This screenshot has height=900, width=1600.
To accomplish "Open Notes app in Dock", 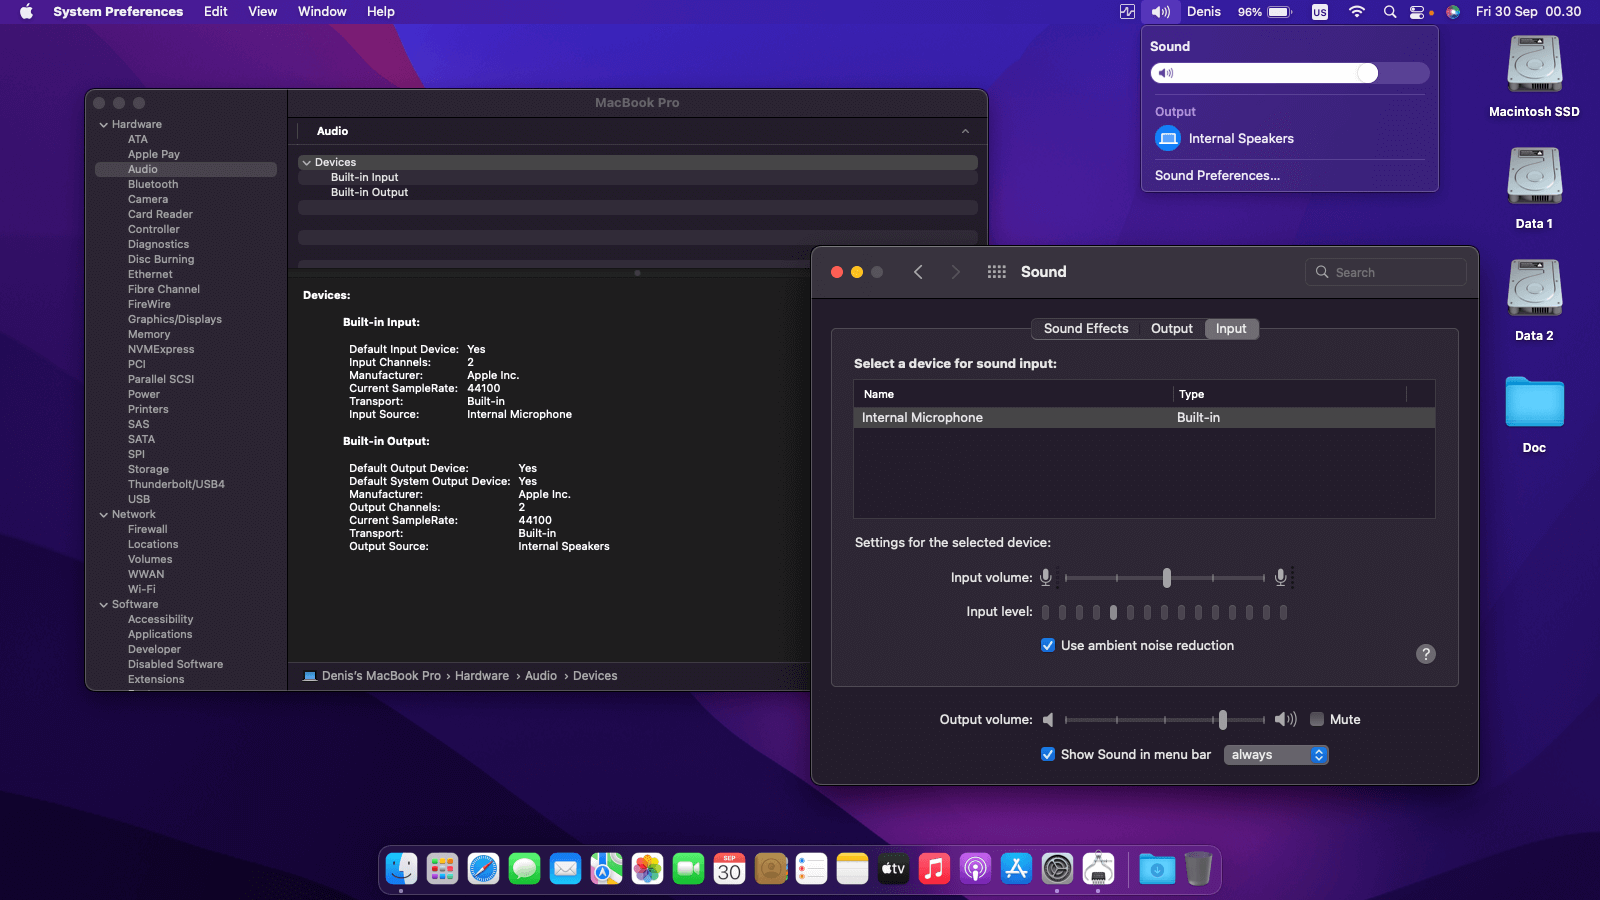I will 853,869.
